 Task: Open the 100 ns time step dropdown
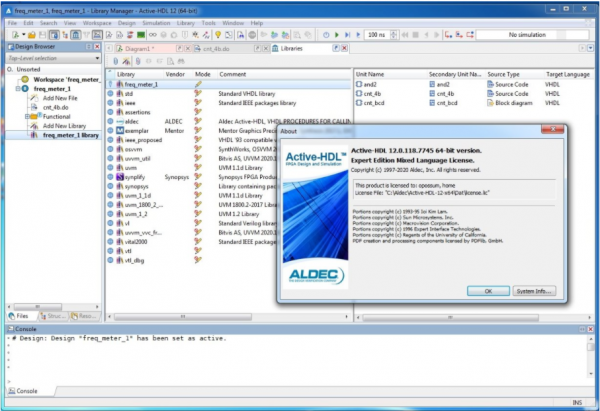coord(393,35)
